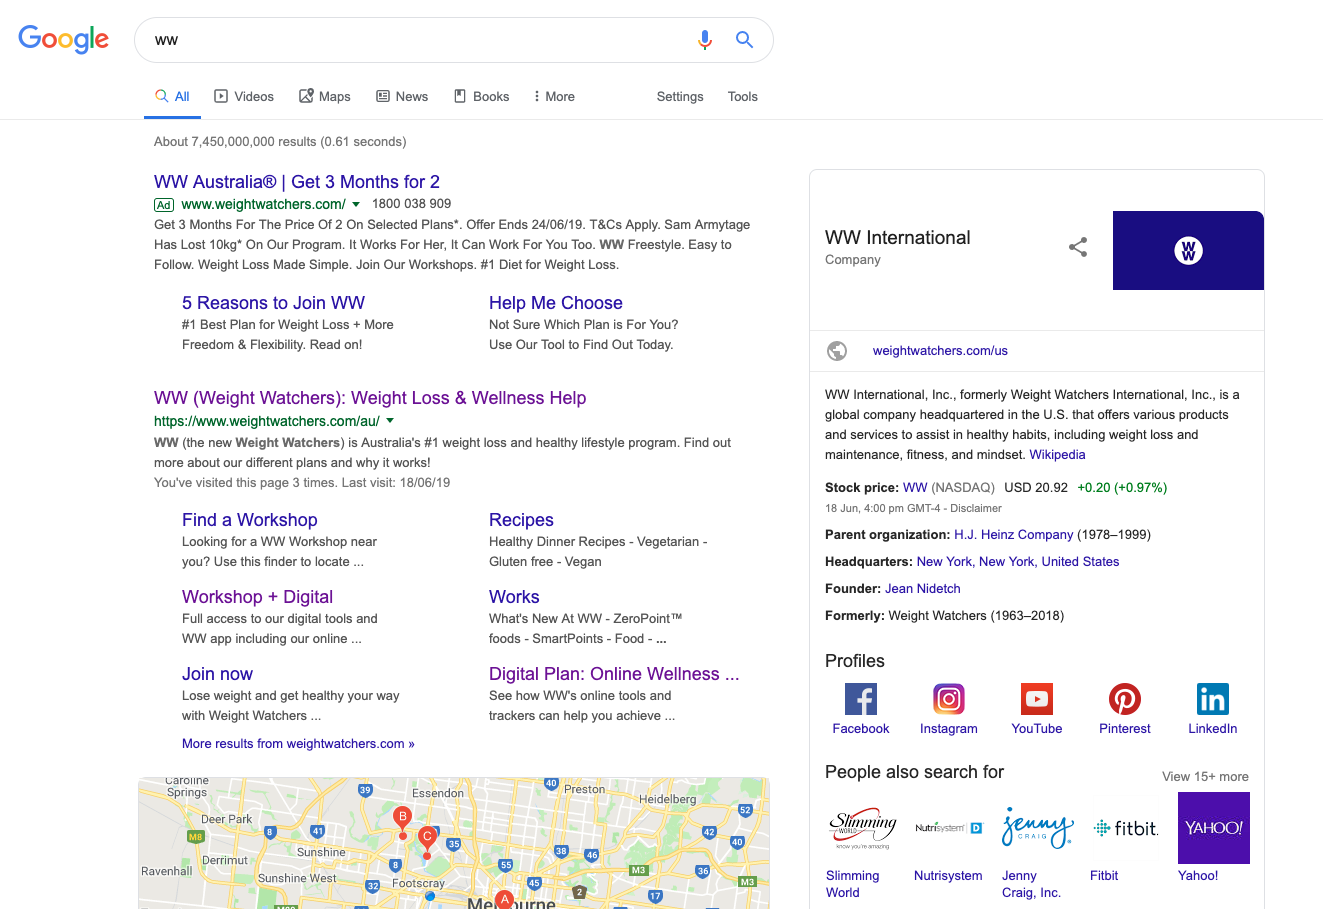The image size is (1323, 909).
Task: Switch to the Videos tab
Action: click(x=244, y=97)
